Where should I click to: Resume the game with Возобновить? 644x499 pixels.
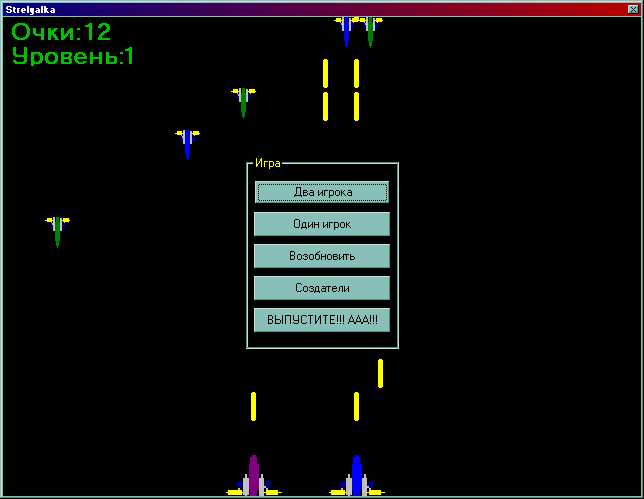(322, 256)
